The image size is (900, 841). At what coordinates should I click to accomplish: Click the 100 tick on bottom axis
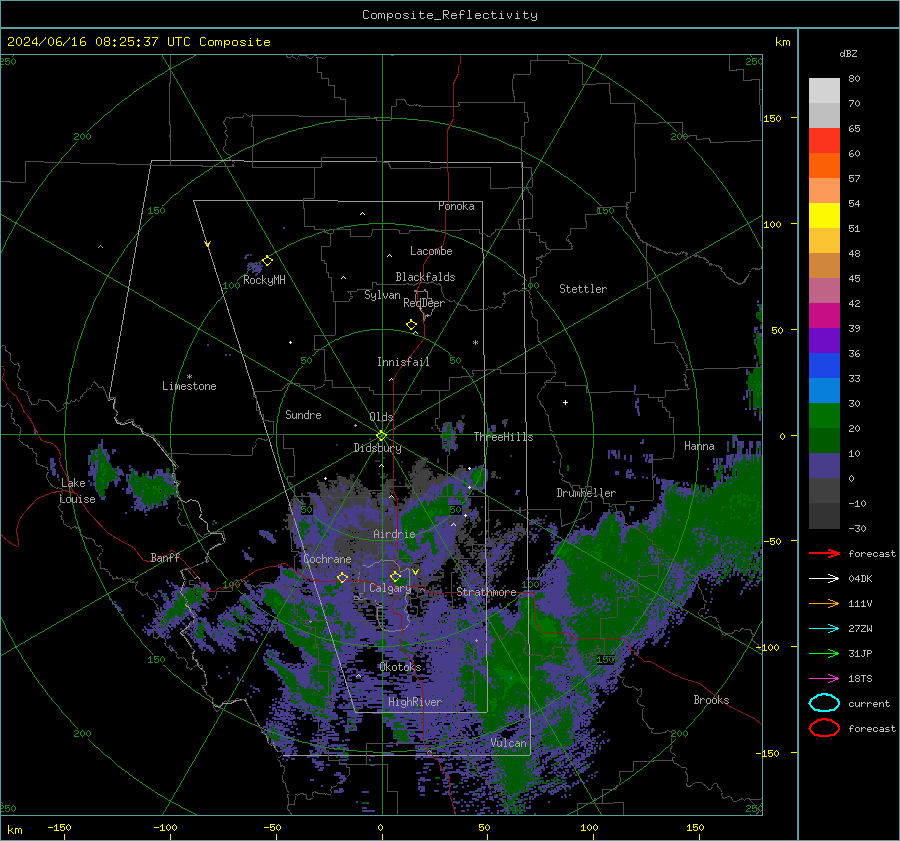point(589,827)
